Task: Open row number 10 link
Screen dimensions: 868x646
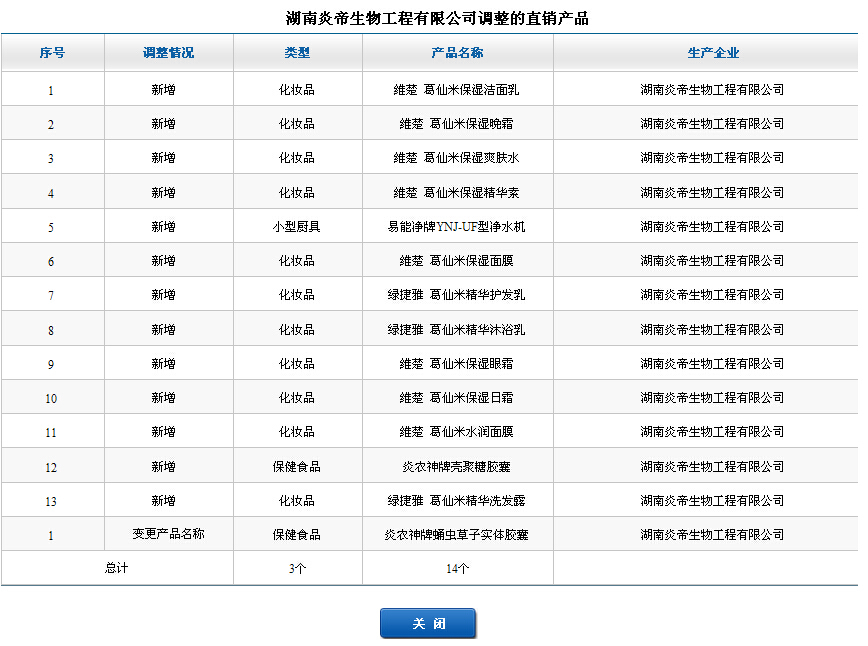Action: click(51, 398)
